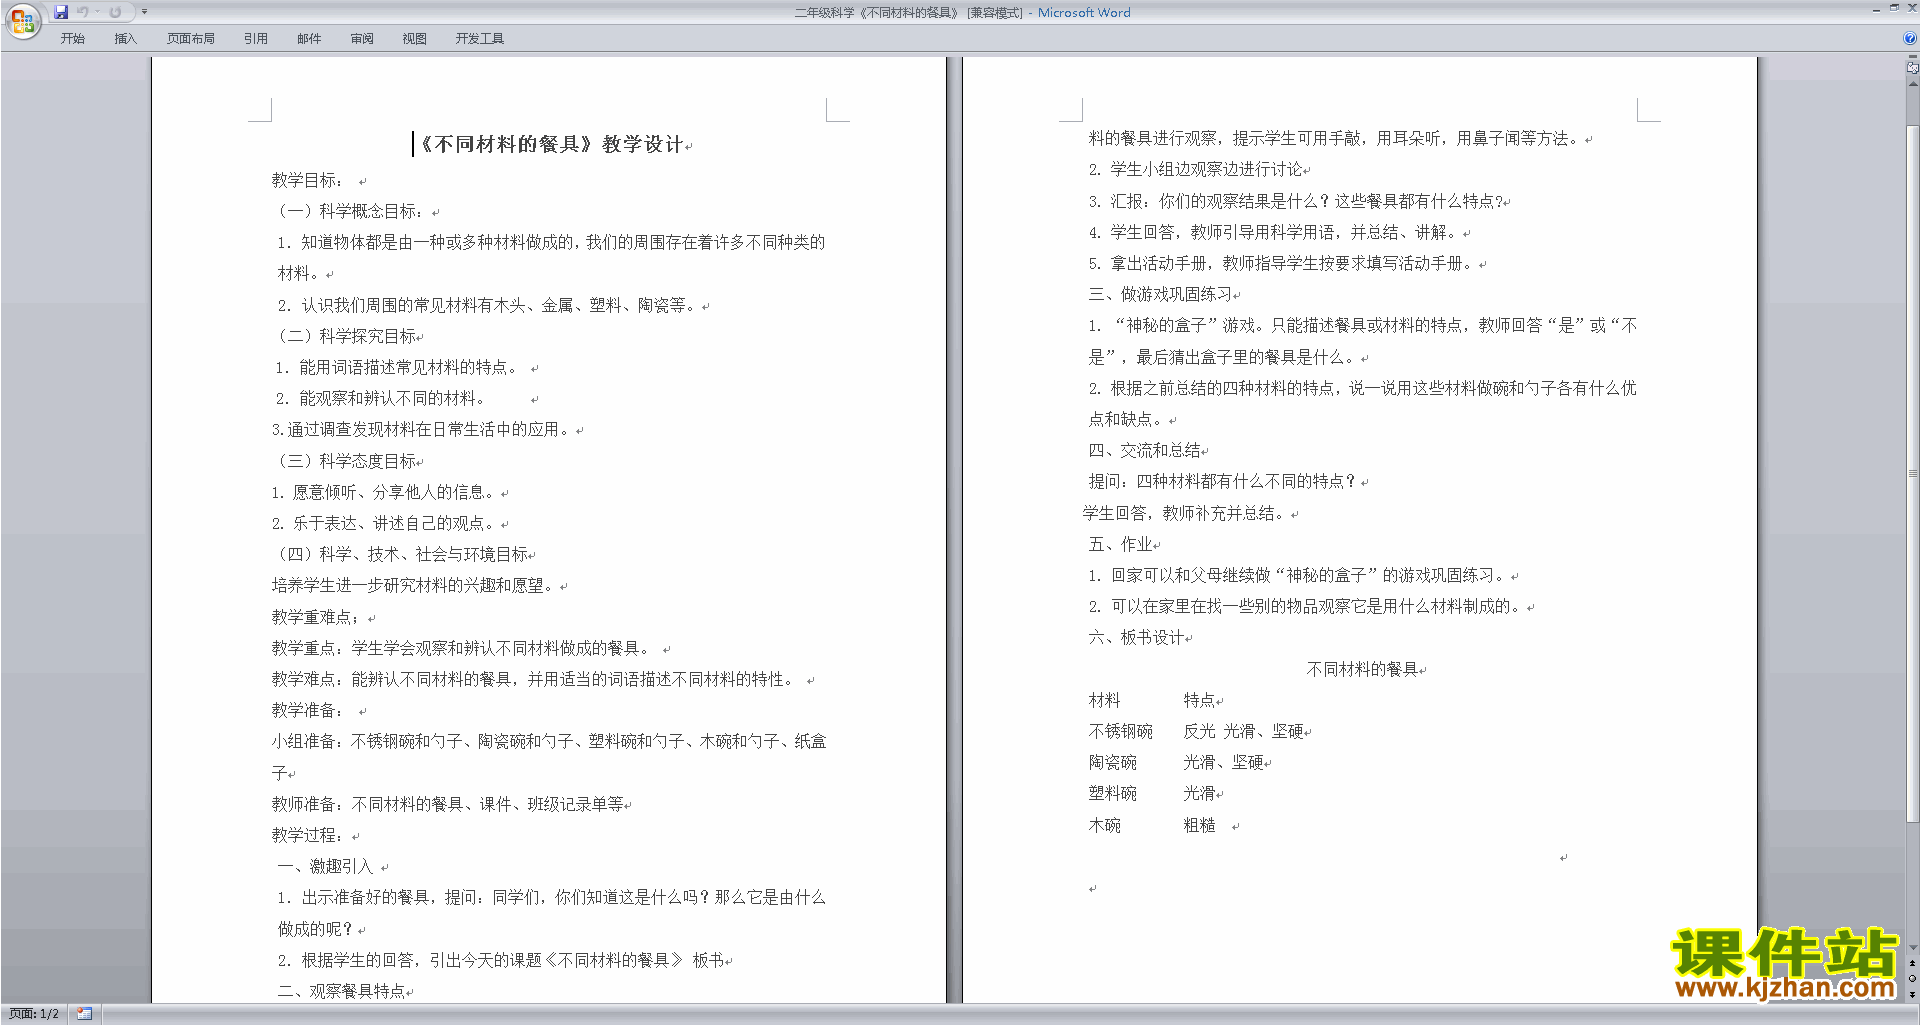Click the line （二）科学探究目标
Viewport: 1920px width, 1025px height.
(x=345, y=336)
